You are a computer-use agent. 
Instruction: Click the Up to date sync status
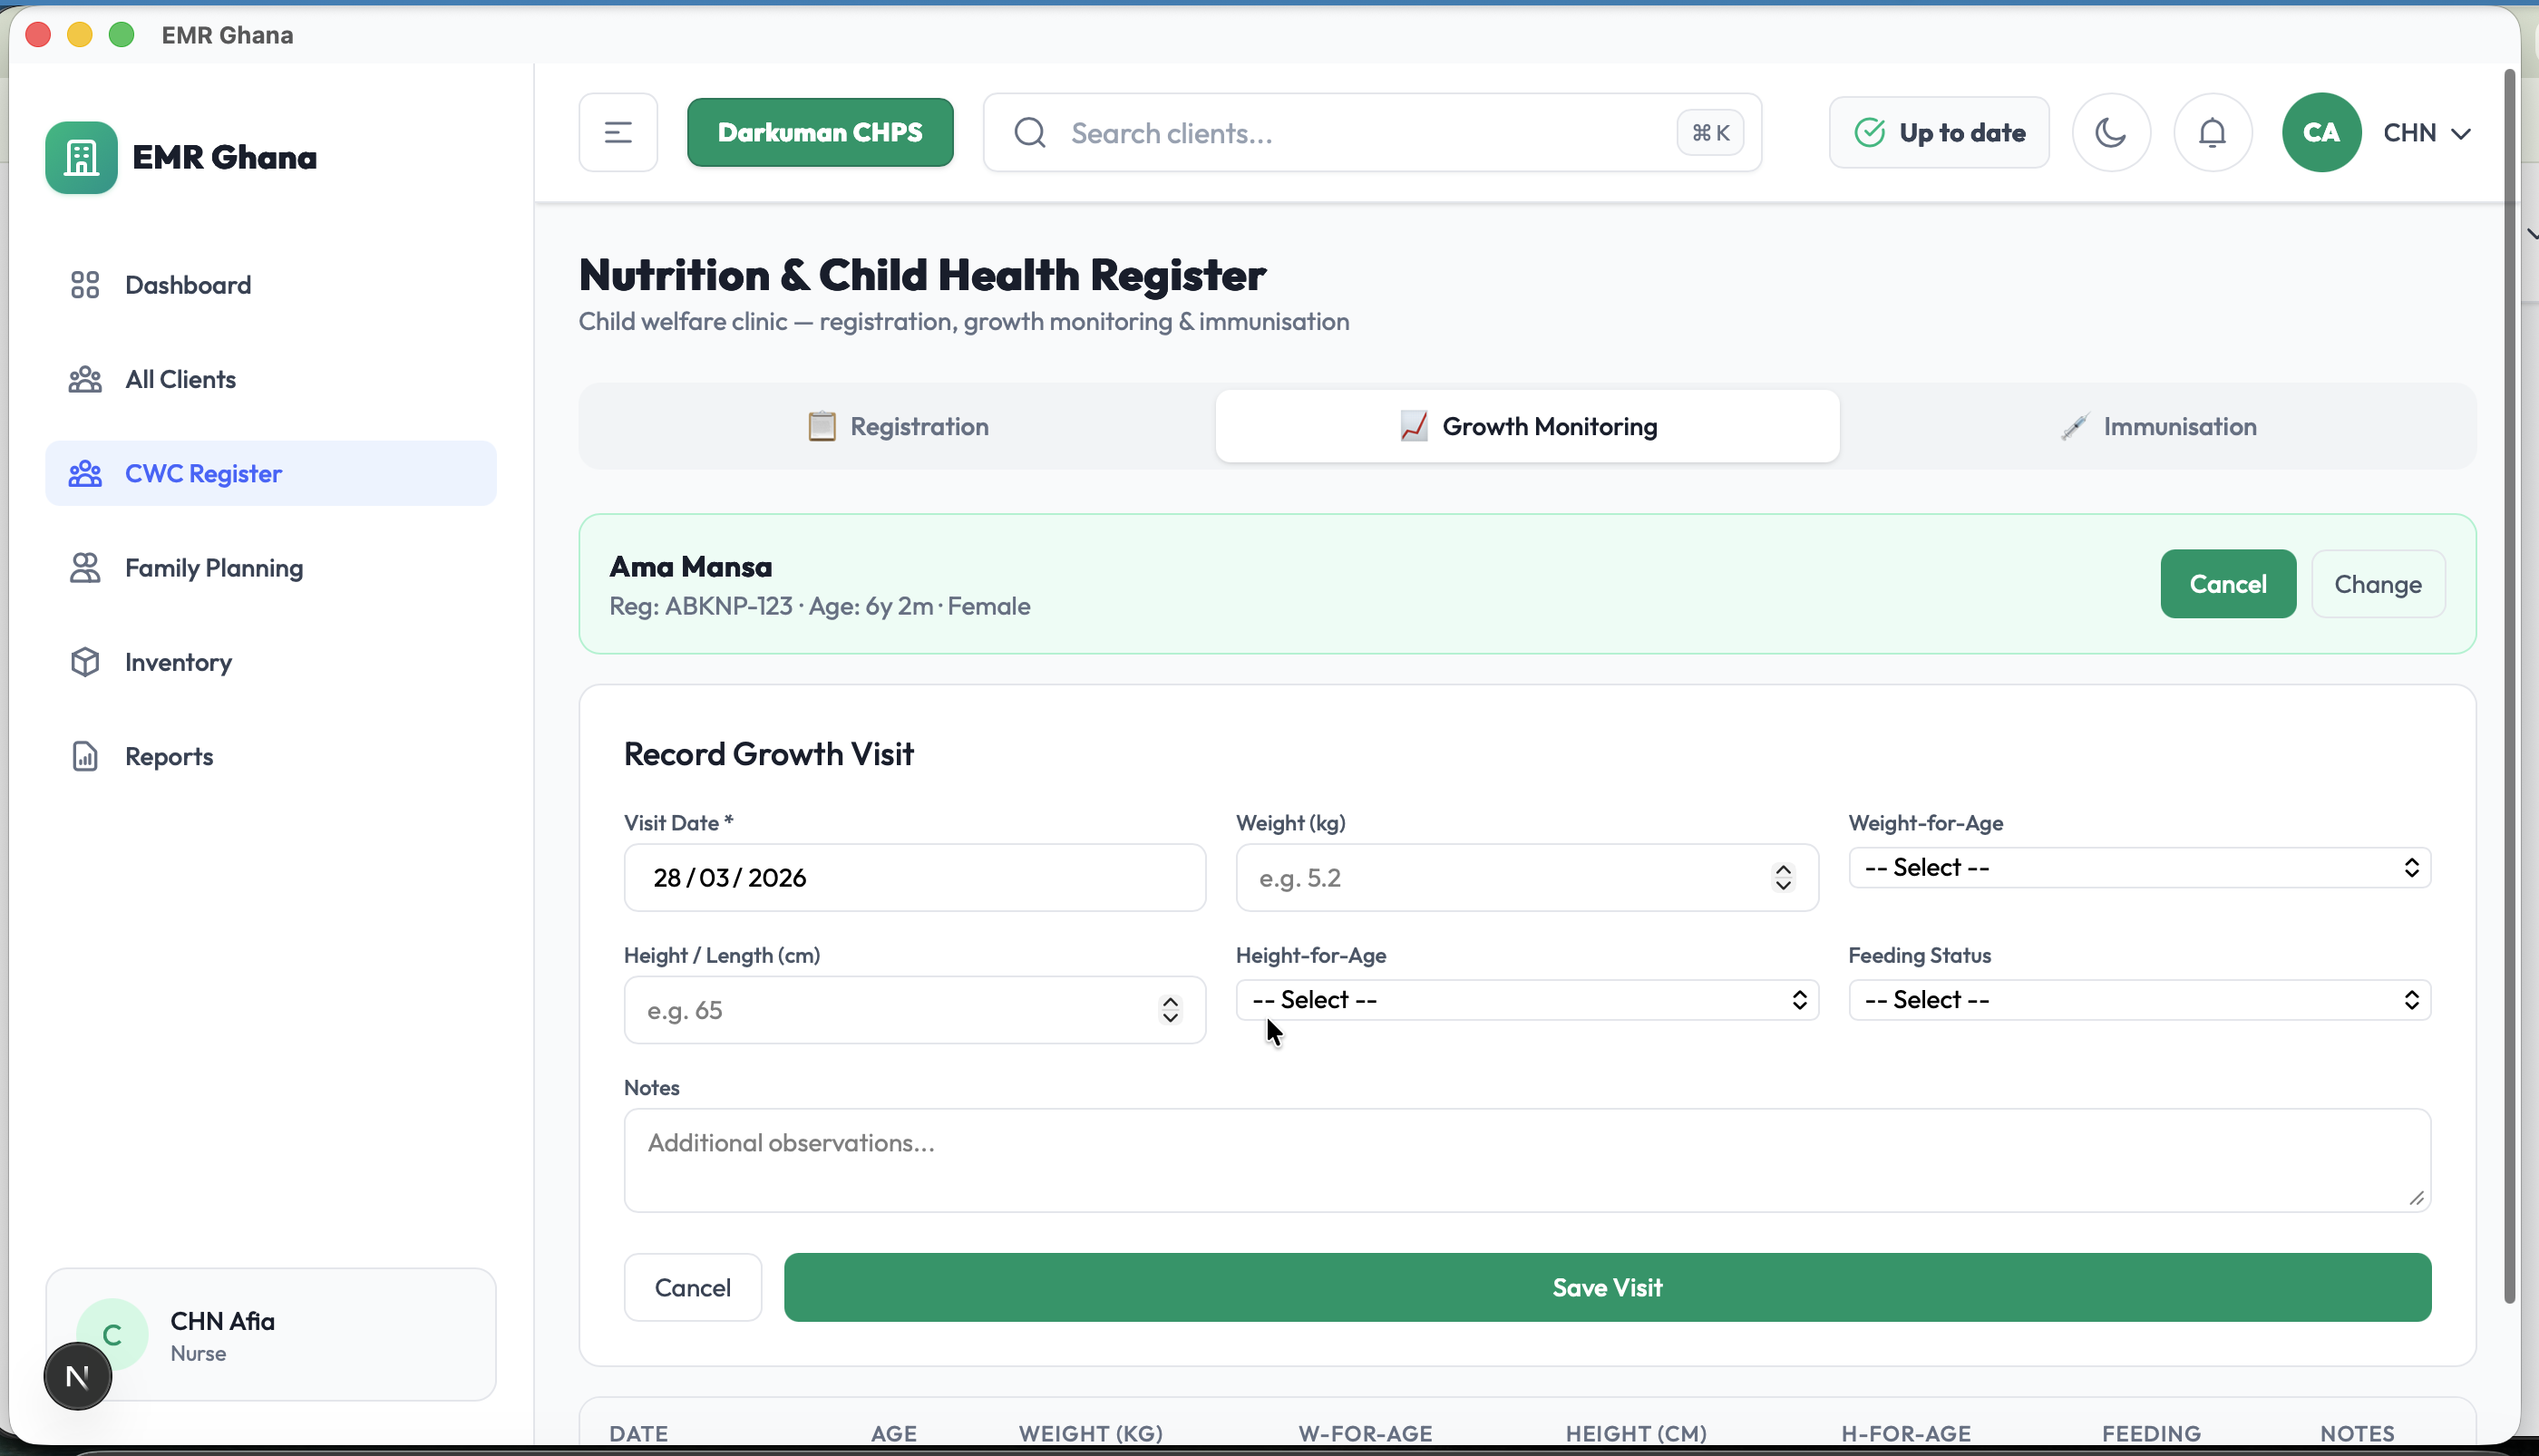tap(1938, 131)
